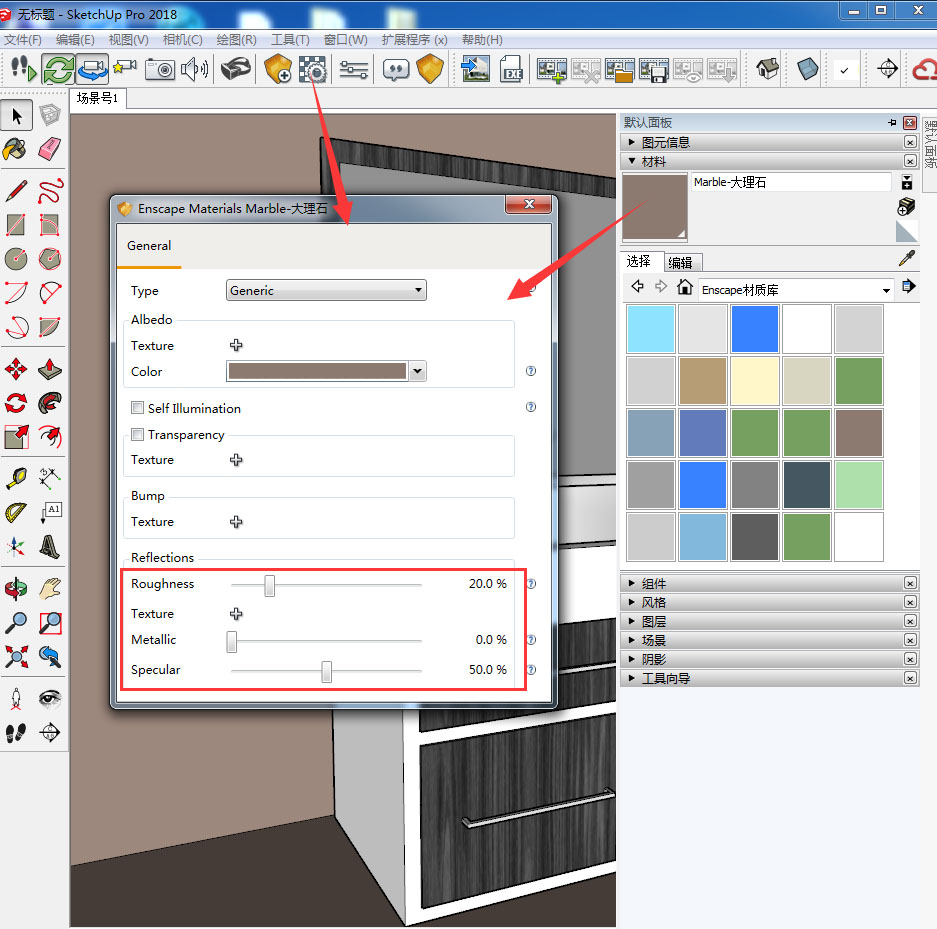Enable the Transparency checkbox

138,435
